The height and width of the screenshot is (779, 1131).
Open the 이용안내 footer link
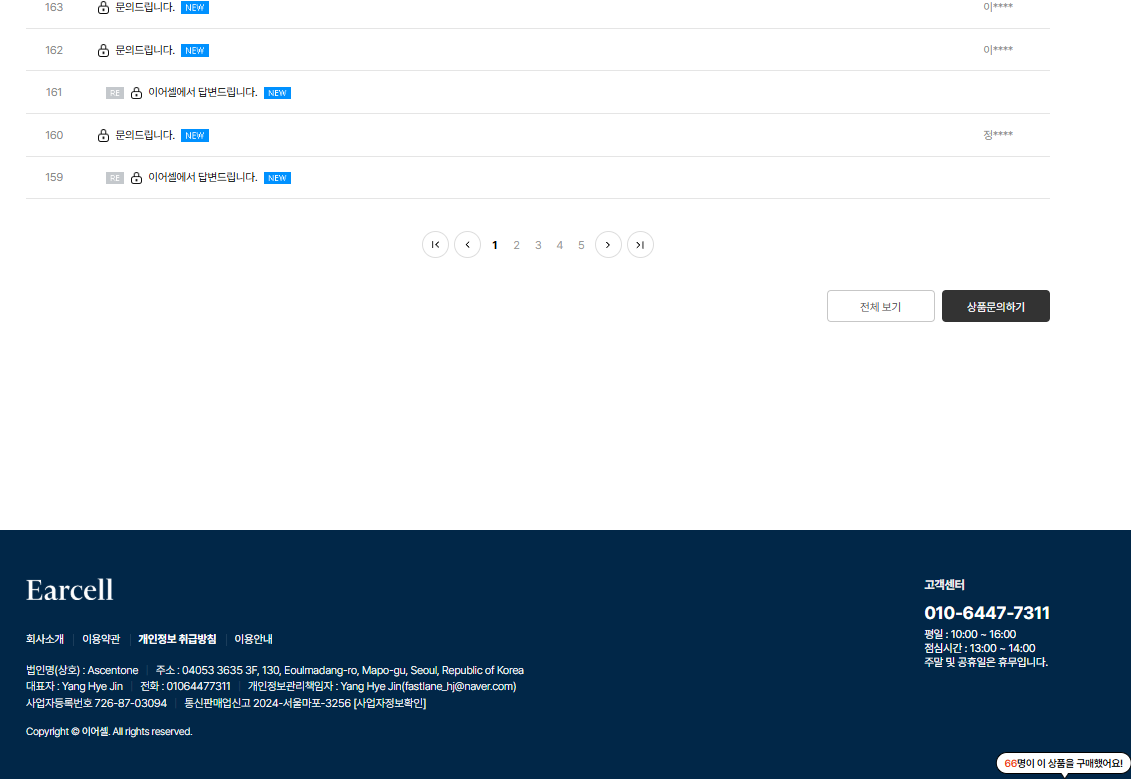point(253,639)
